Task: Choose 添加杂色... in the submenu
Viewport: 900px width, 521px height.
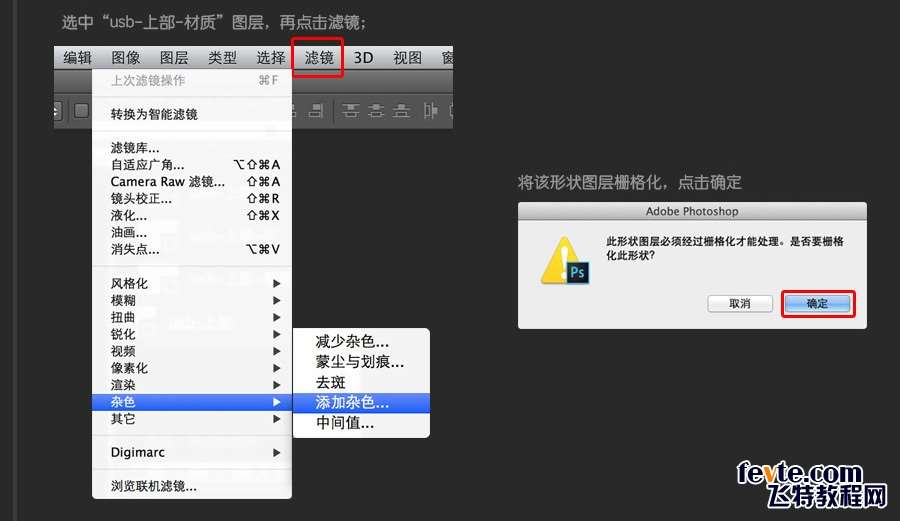Action: click(361, 403)
